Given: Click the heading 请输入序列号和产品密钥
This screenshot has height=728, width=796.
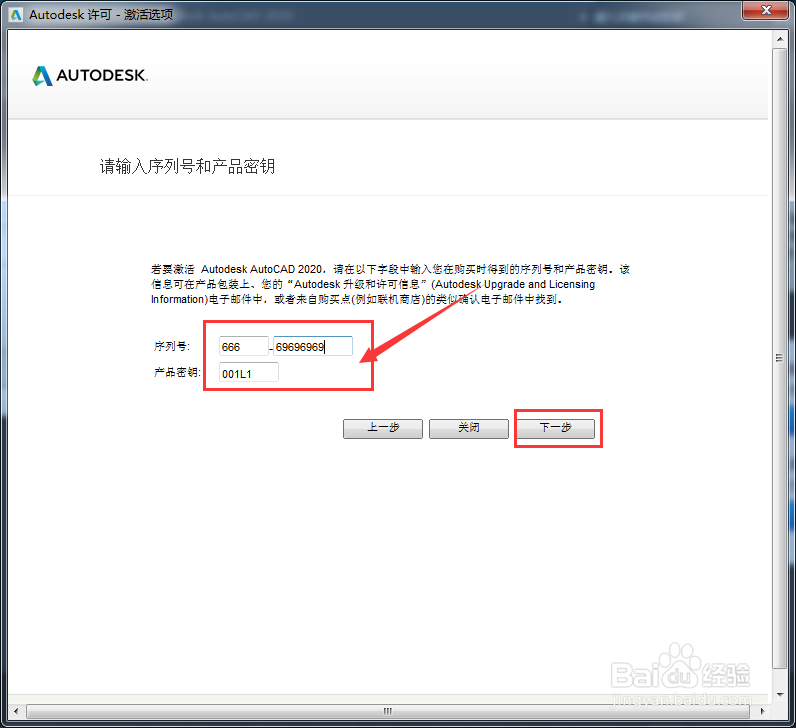Looking at the screenshot, I should (x=187, y=166).
